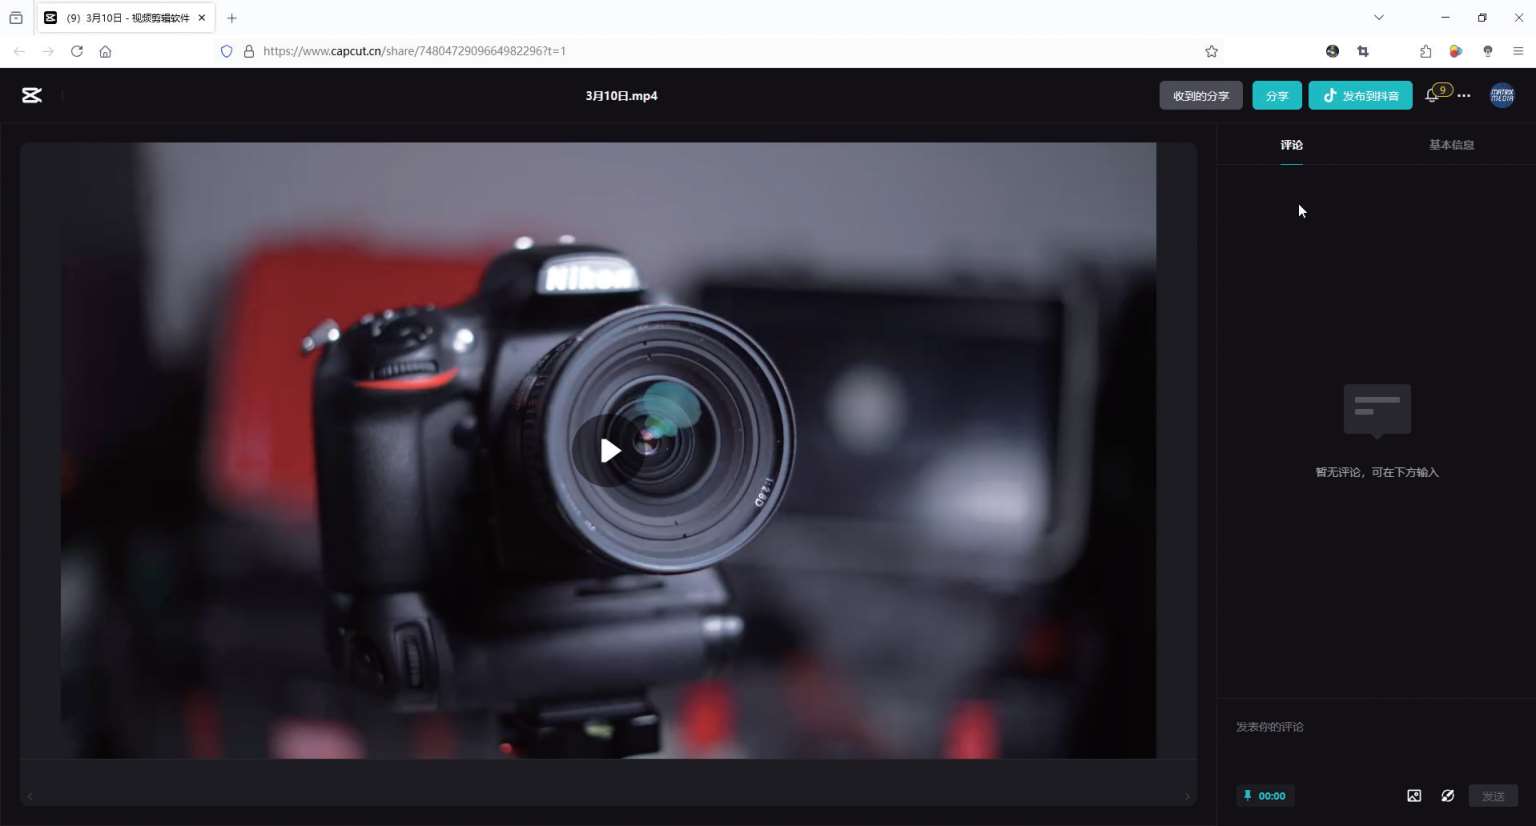The height and width of the screenshot is (826, 1536).
Task: Click the user profile avatar
Action: (x=1502, y=95)
